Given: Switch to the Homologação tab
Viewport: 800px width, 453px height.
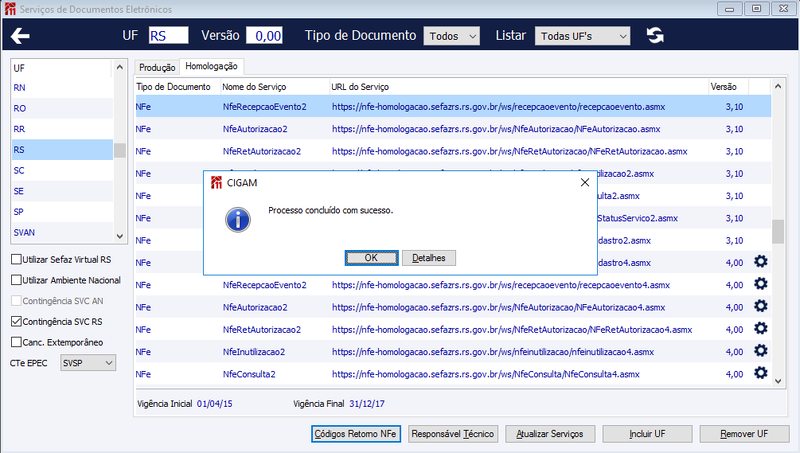Looking at the screenshot, I should click(x=211, y=66).
